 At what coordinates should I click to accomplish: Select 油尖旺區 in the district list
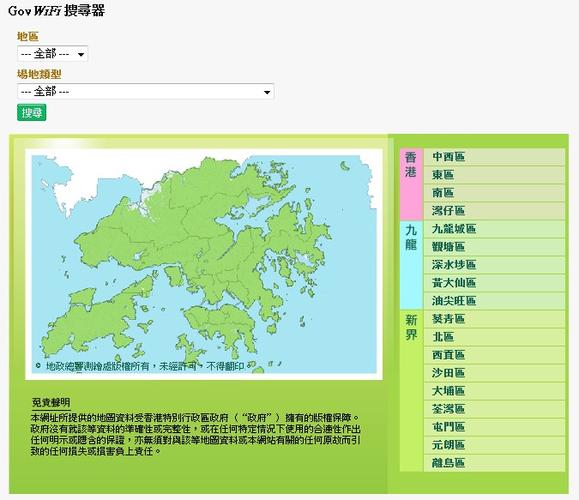494,301
